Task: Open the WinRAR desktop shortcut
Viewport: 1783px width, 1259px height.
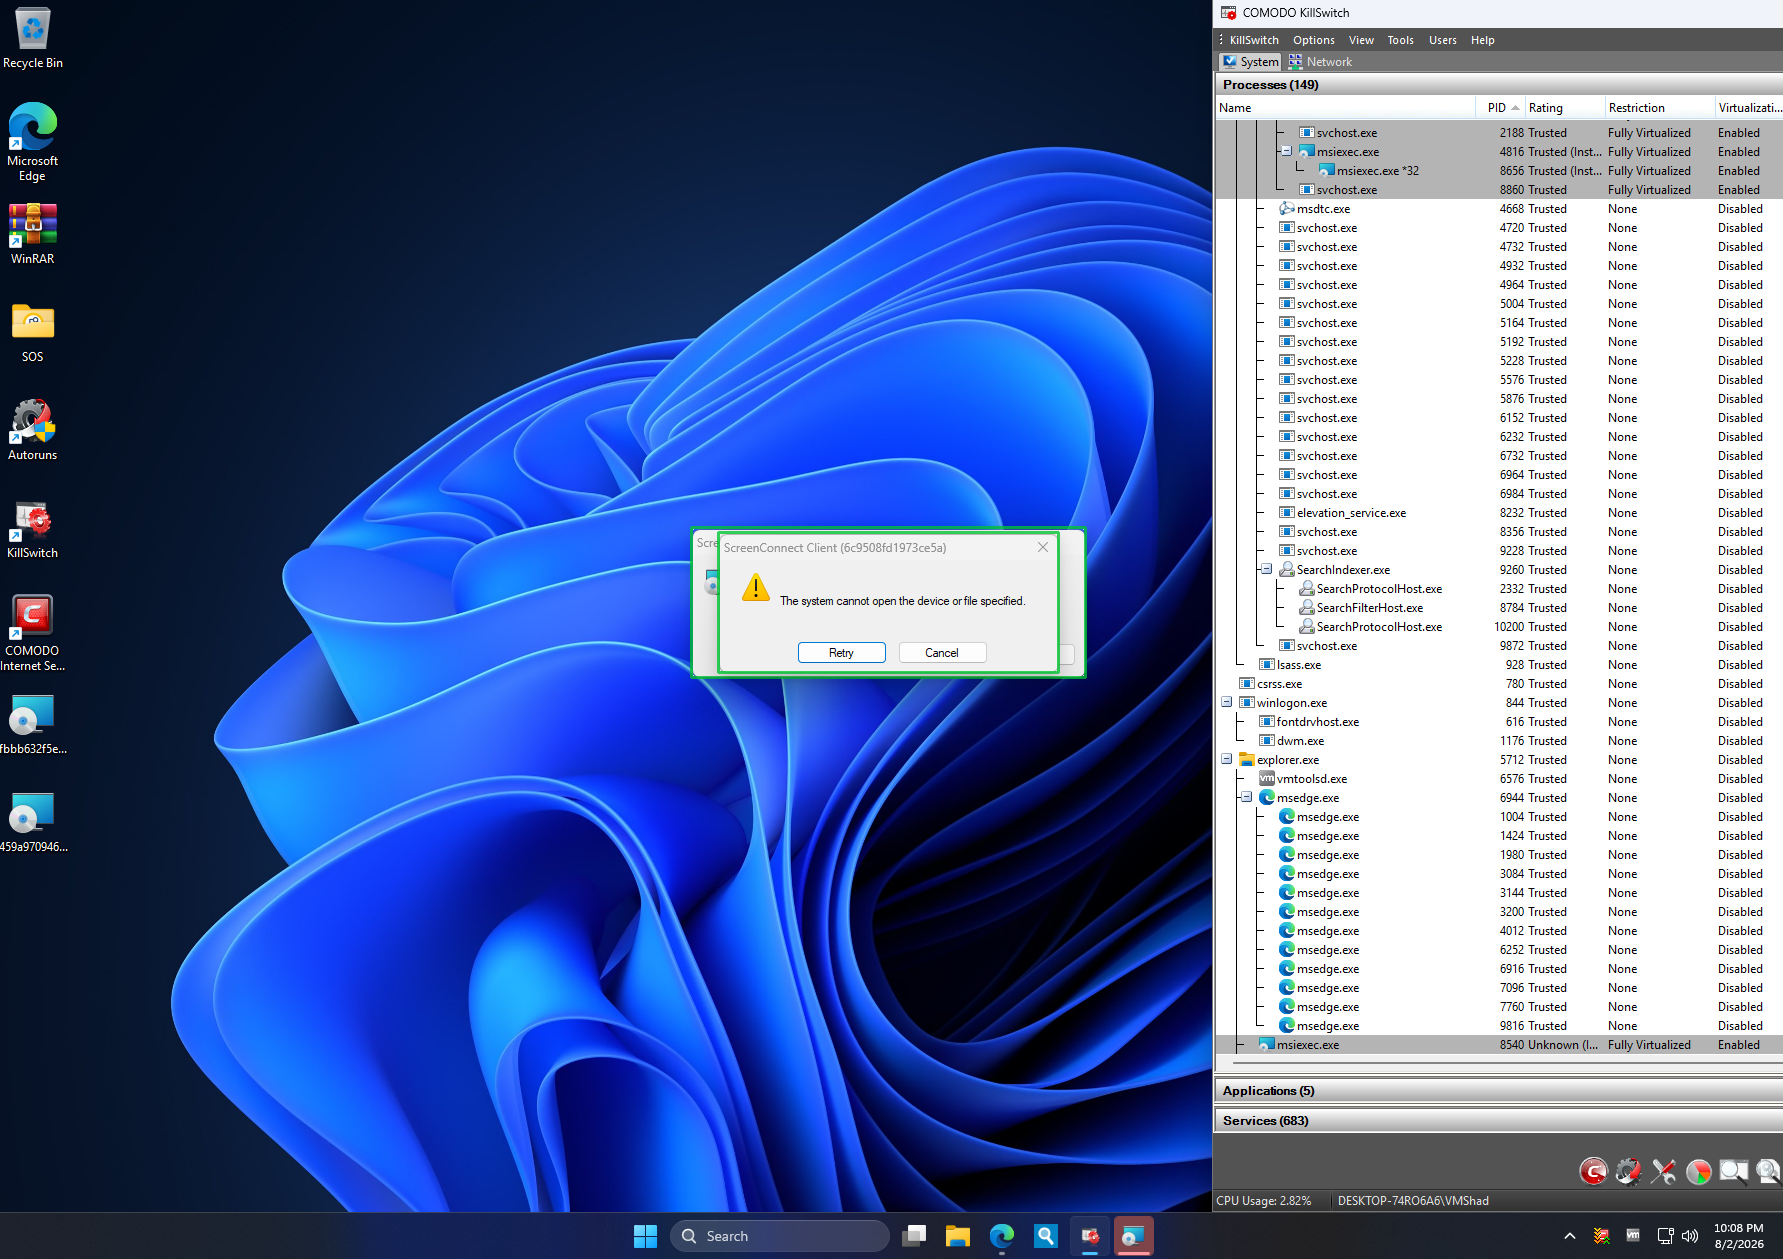Action: 32,234
